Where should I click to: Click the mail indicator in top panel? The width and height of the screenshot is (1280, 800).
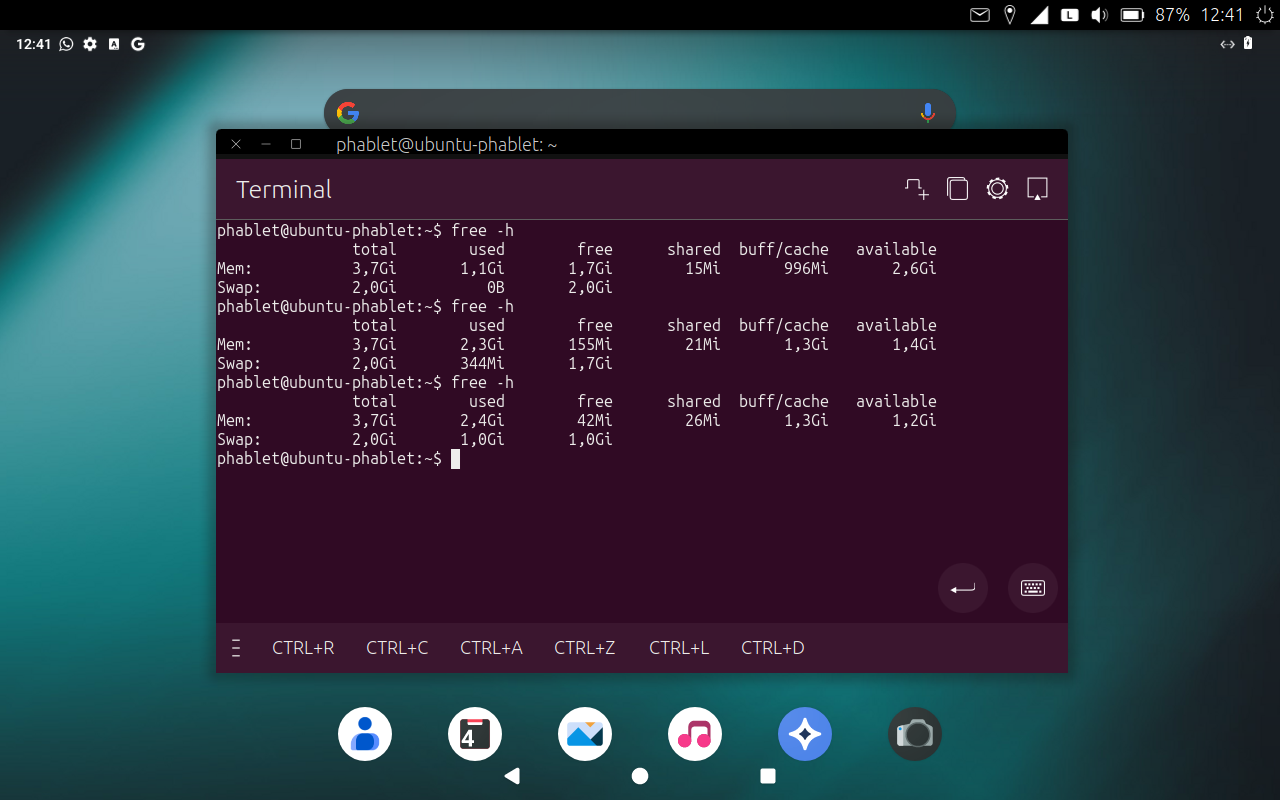[x=980, y=15]
